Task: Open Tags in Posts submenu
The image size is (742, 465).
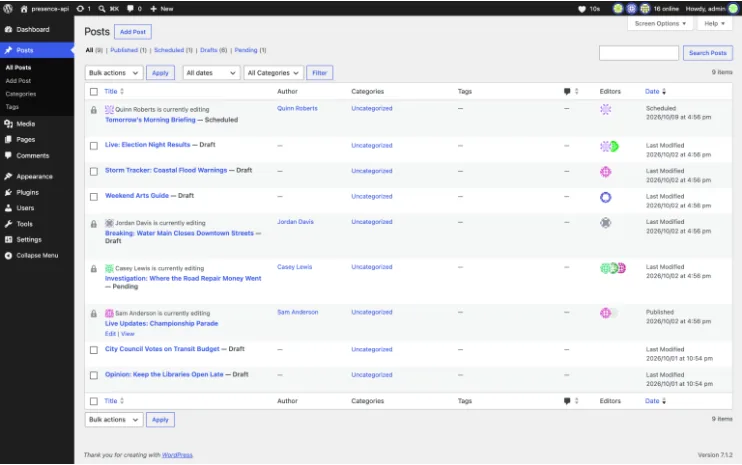Action: pyautogui.click(x=12, y=107)
